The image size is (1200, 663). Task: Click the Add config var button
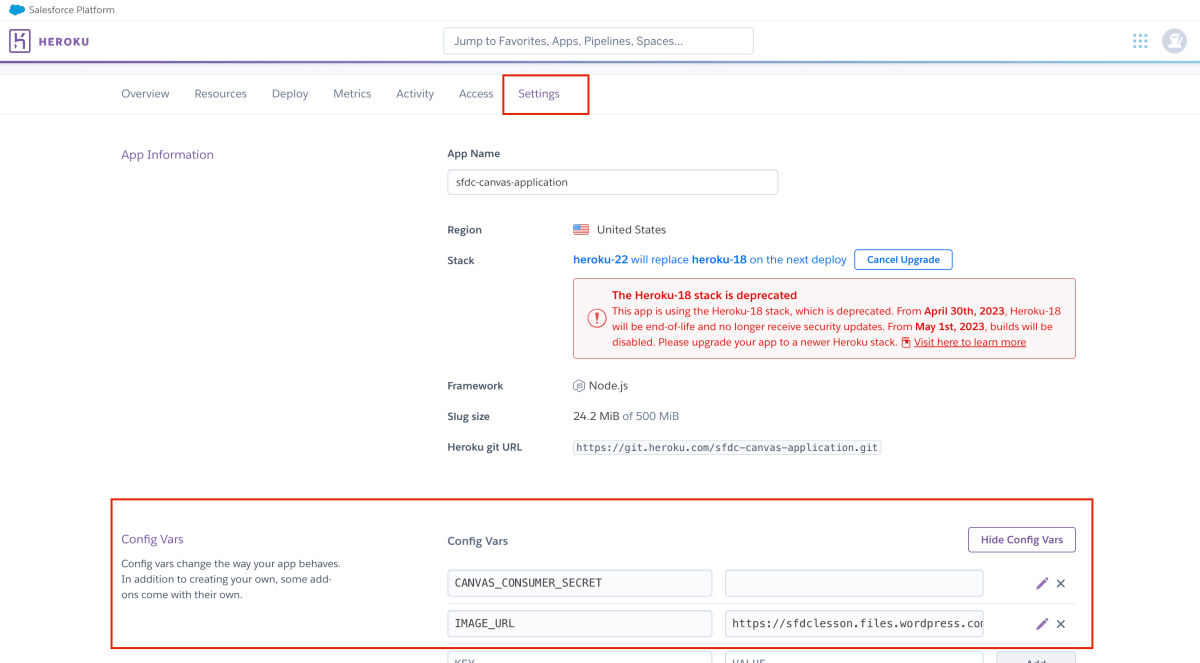pos(1036,658)
